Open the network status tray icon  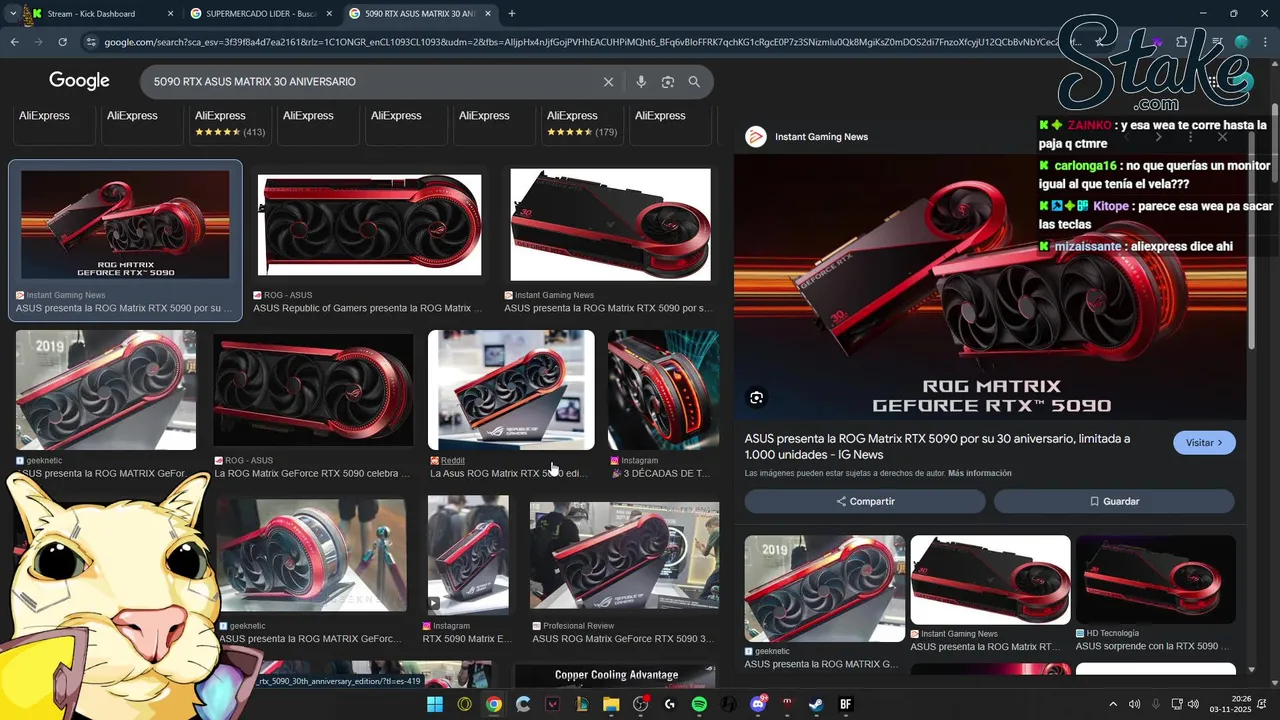tap(1176, 705)
